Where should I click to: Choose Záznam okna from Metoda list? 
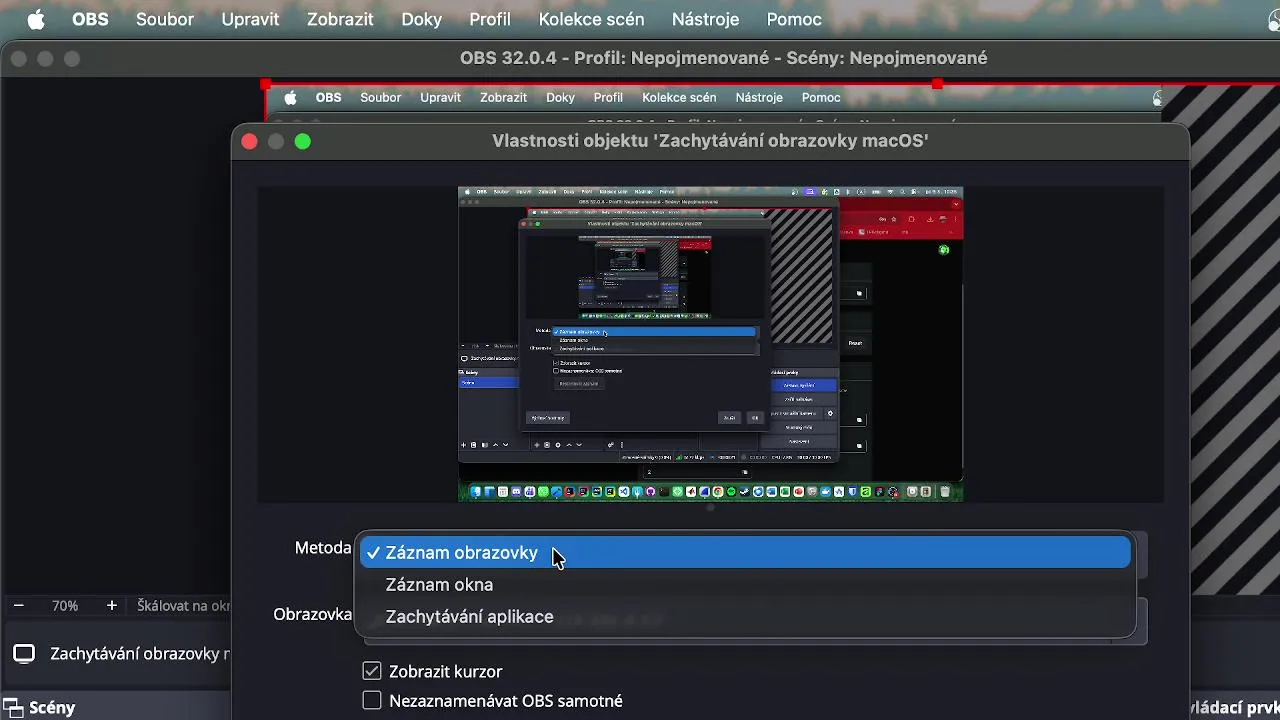(747, 585)
